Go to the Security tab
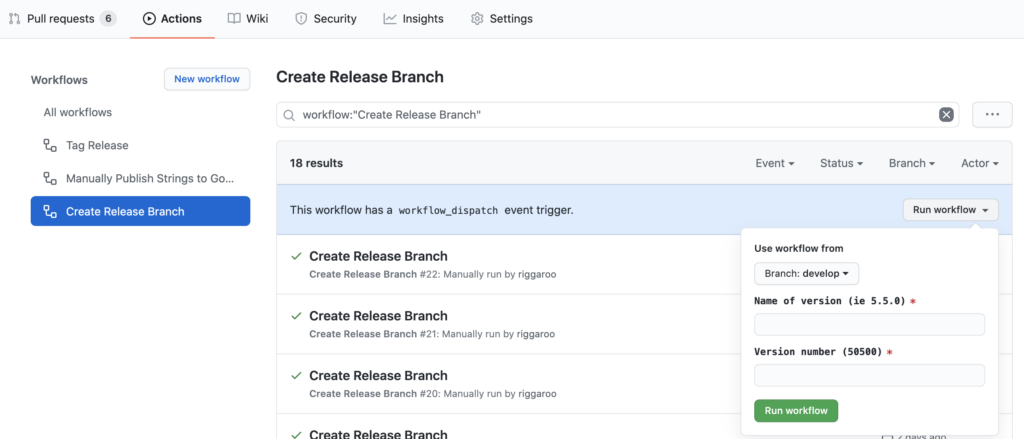Screen dimensions: 1024x439 point(325,19)
